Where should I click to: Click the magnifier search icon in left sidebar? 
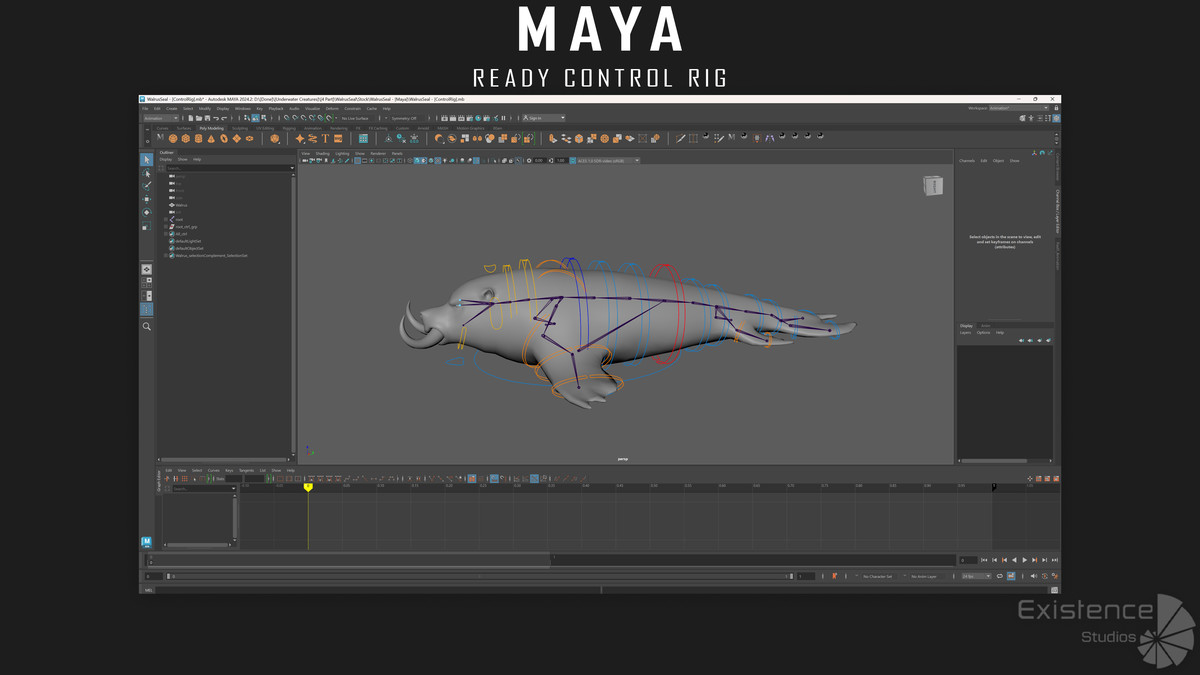pyautogui.click(x=146, y=326)
